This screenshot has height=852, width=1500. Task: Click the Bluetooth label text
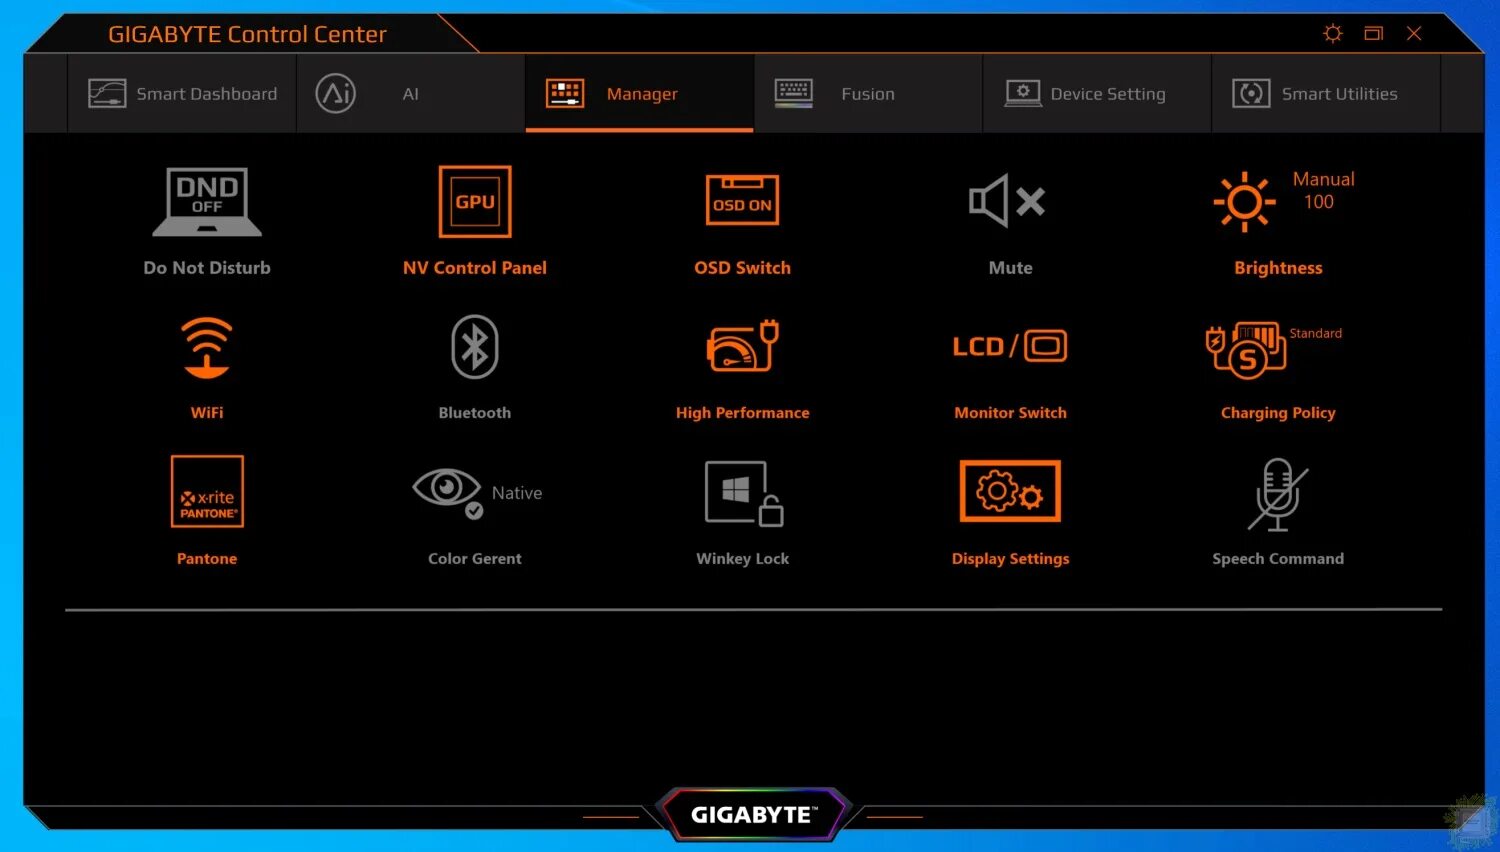475,413
